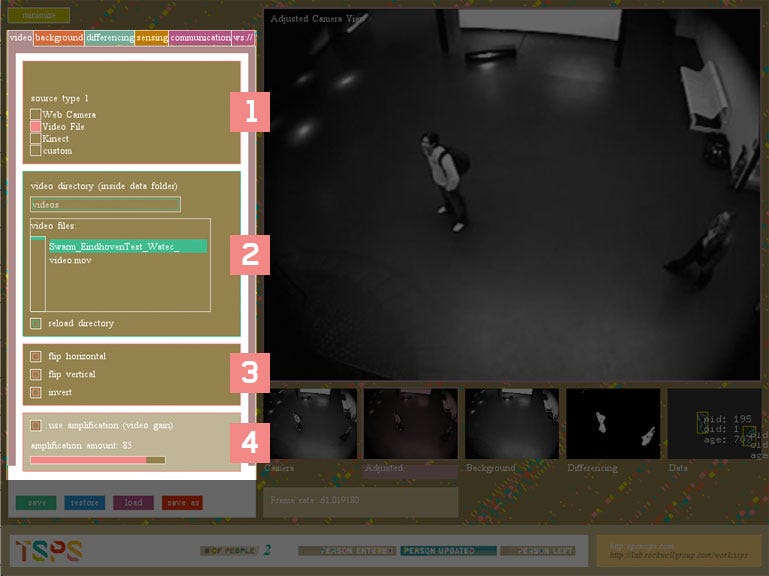Select the custom source checkbox
Viewport: 769px width, 576px height.
click(35, 151)
